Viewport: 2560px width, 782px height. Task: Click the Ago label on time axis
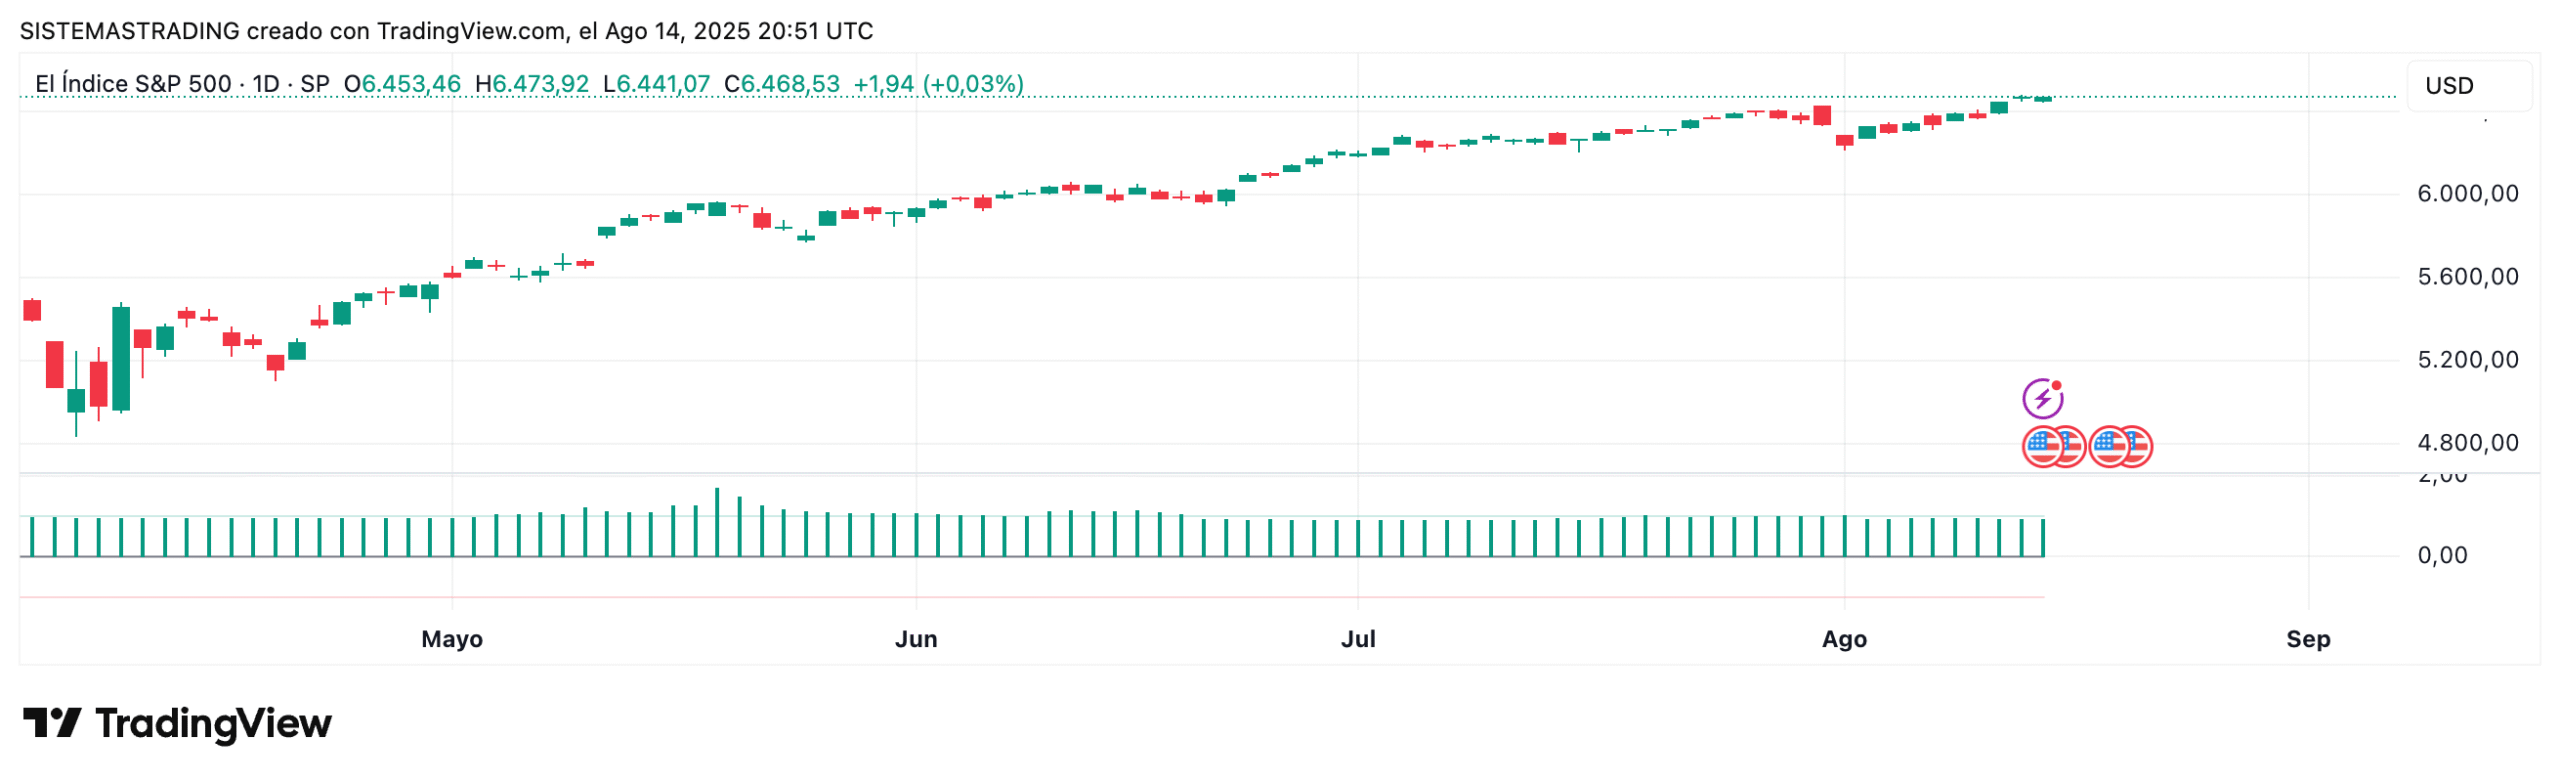click(1843, 638)
